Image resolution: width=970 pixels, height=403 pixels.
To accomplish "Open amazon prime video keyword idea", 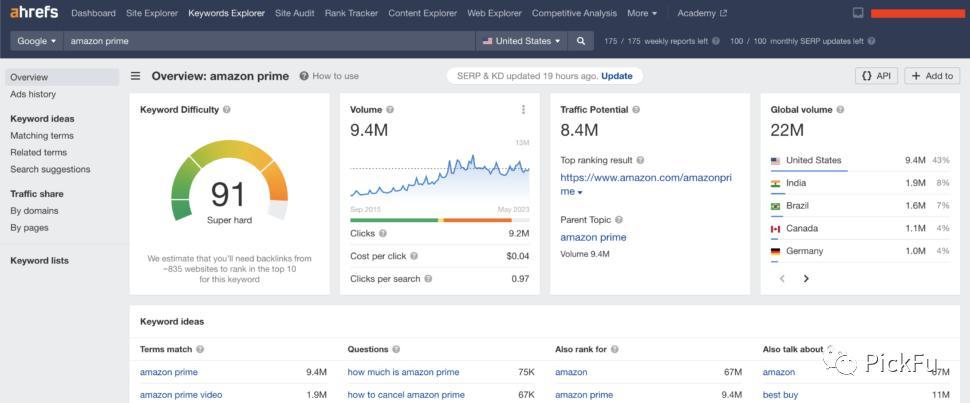I will (x=181, y=395).
